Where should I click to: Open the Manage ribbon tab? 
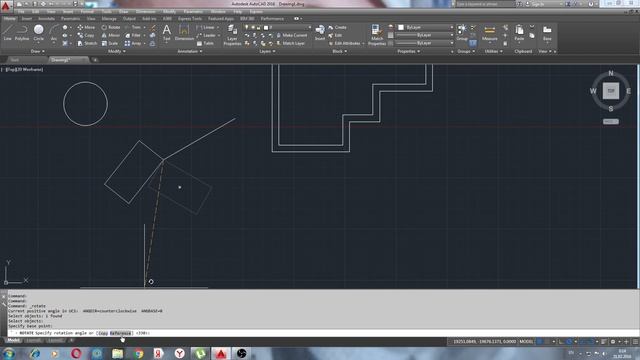pos(109,19)
